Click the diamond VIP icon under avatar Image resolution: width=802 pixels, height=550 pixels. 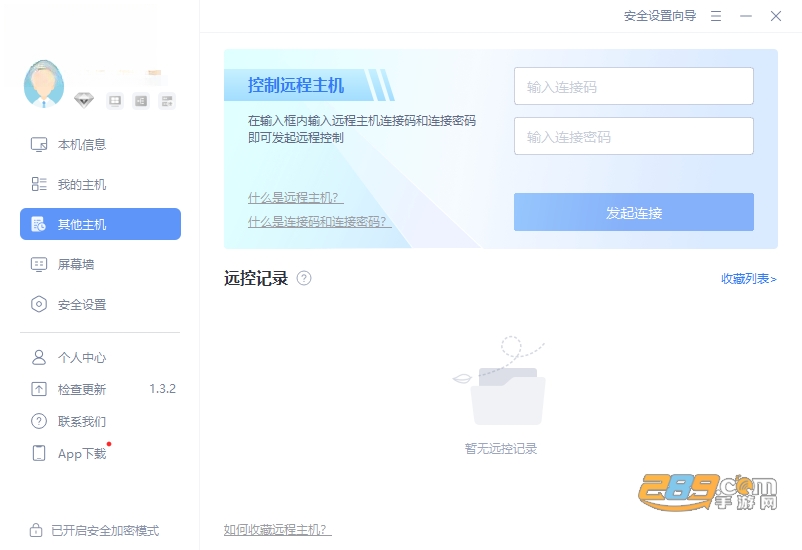coord(83,100)
